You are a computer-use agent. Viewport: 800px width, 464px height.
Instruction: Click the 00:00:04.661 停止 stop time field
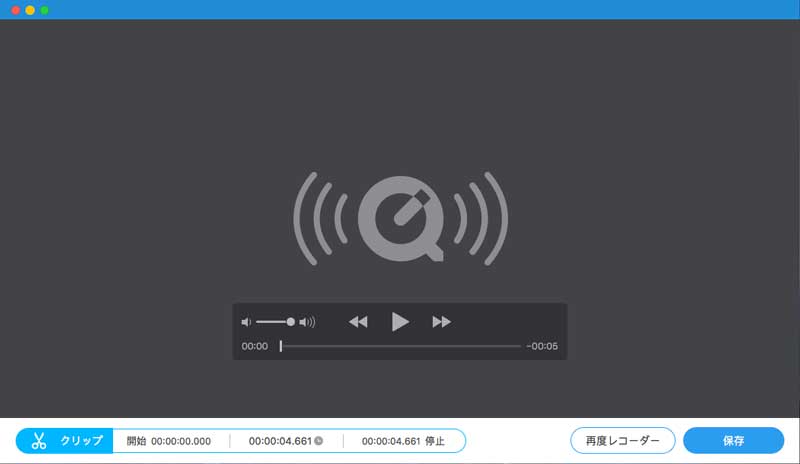[403, 441]
